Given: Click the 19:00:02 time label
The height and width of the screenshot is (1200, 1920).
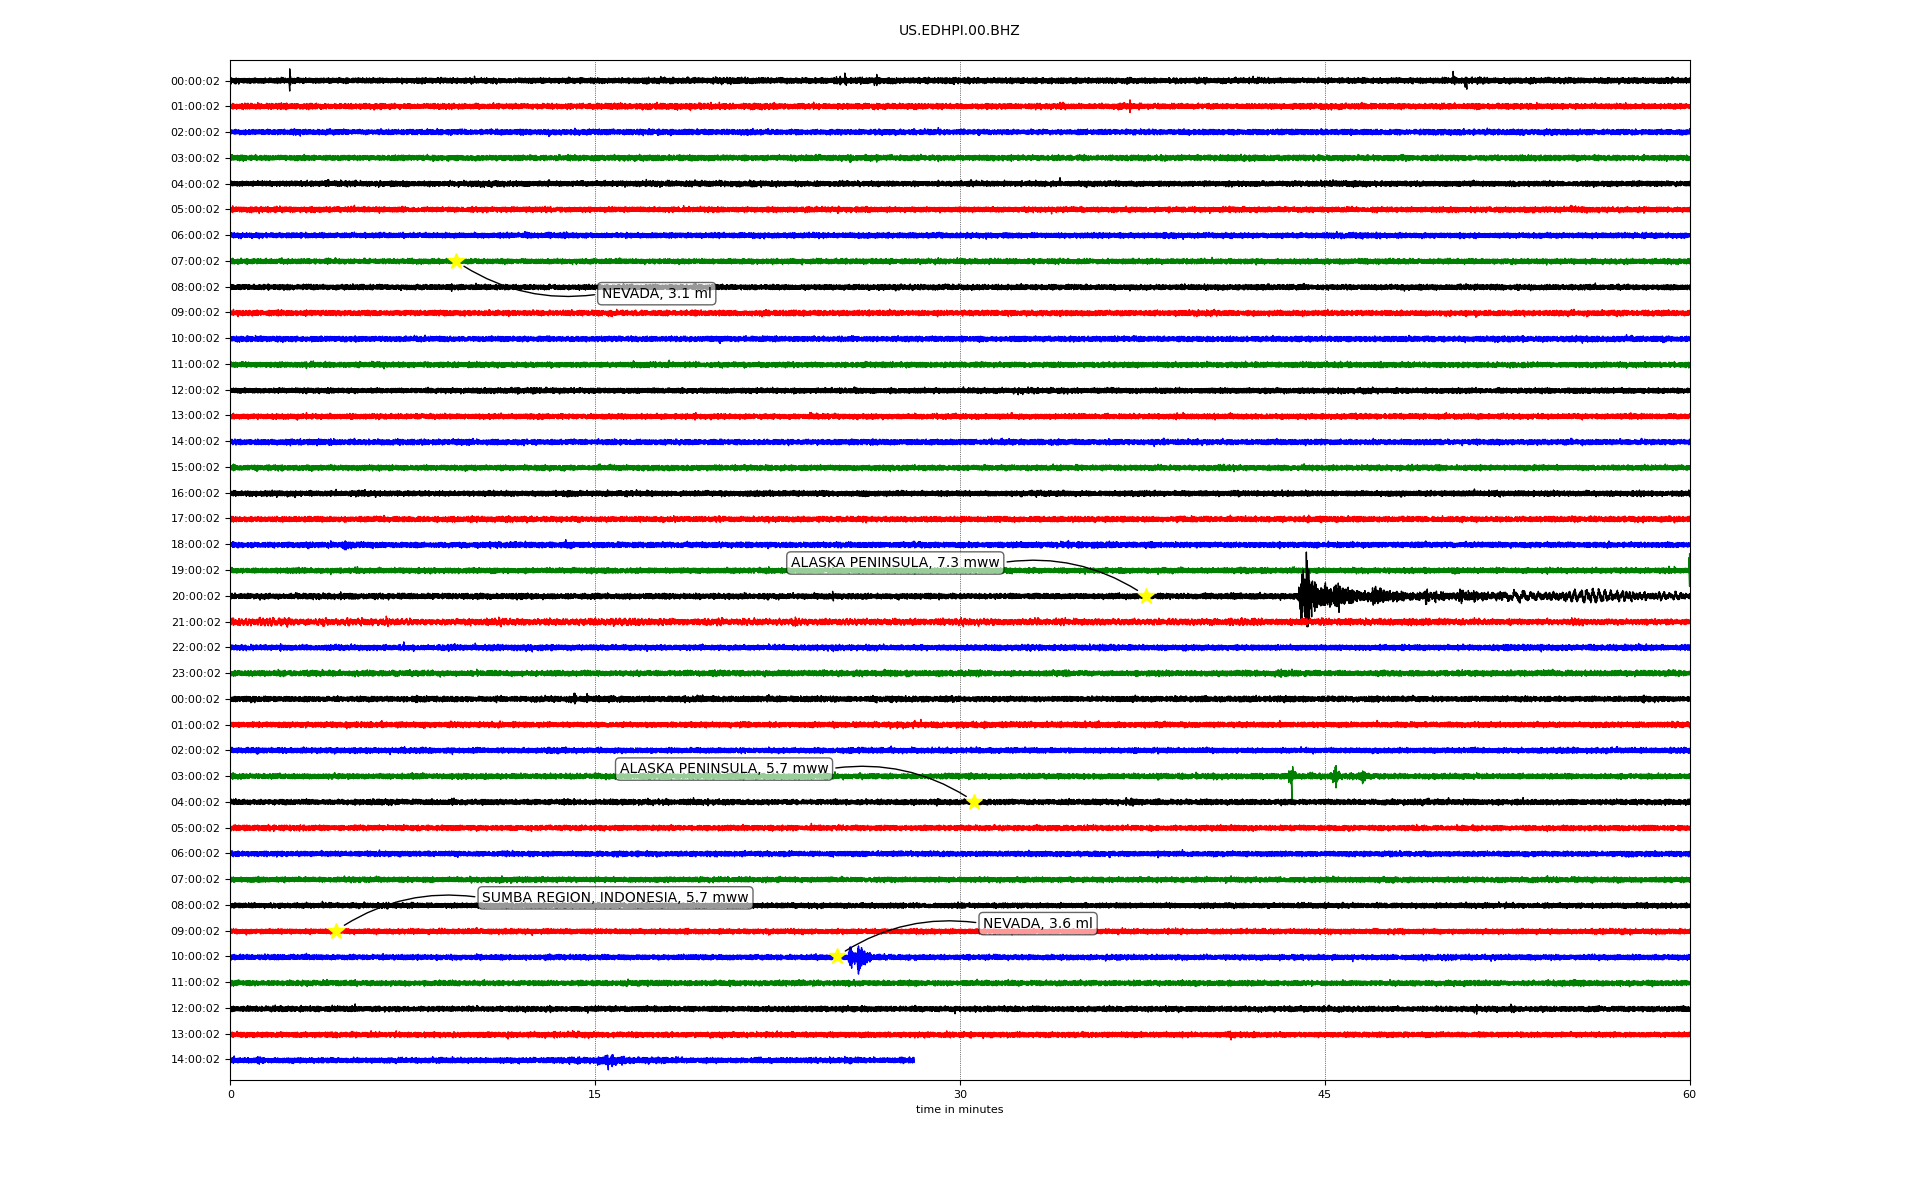Looking at the screenshot, I should click(x=195, y=571).
